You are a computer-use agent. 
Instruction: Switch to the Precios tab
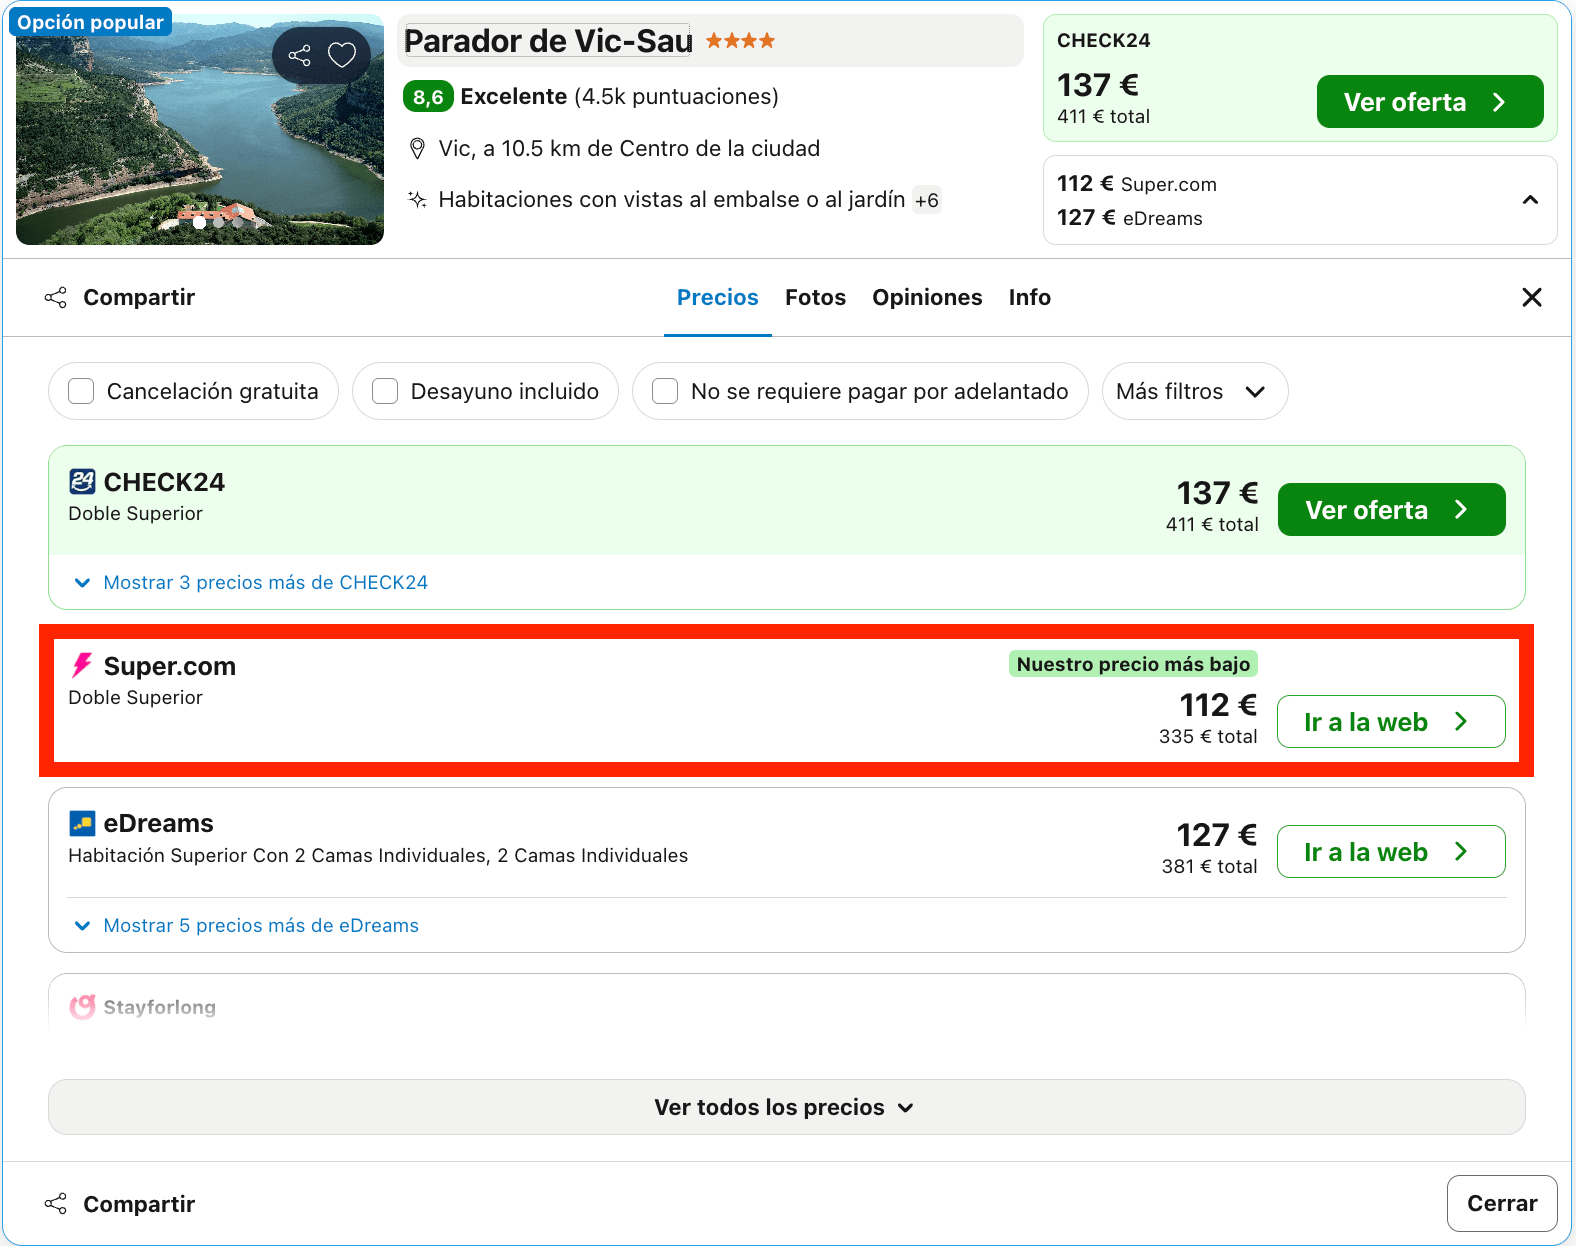click(718, 297)
